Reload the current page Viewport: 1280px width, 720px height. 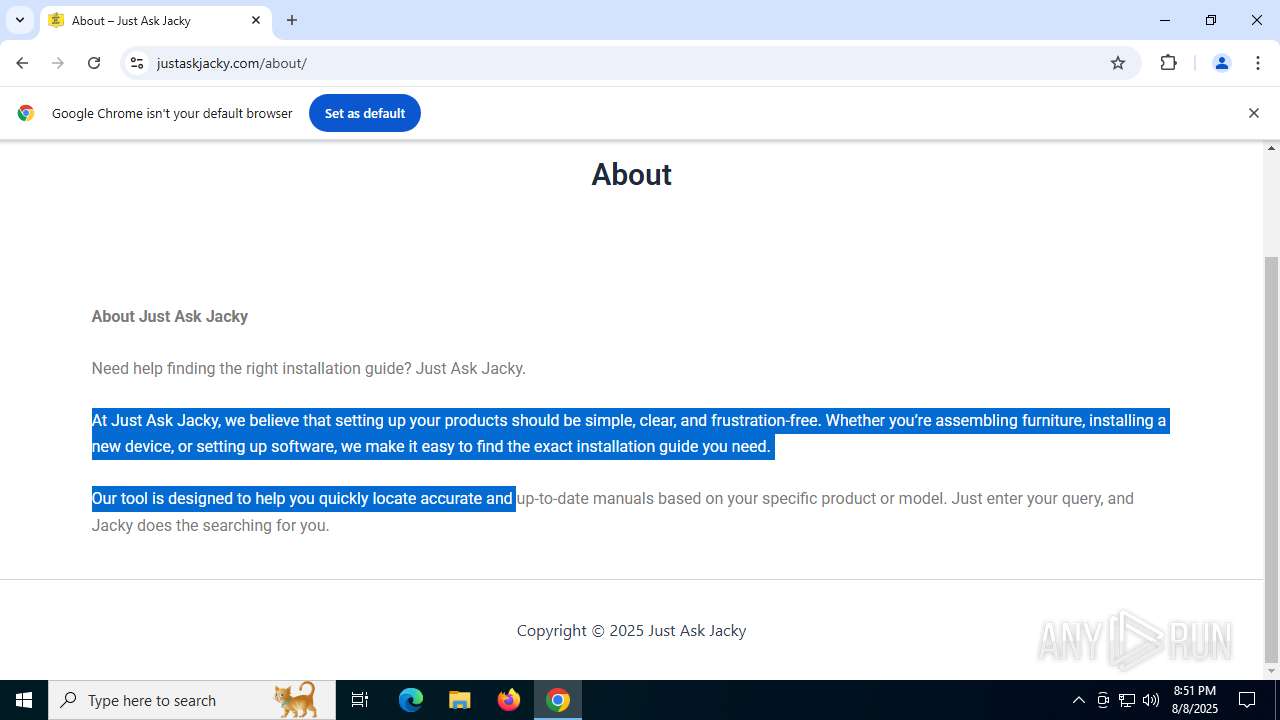[x=94, y=63]
